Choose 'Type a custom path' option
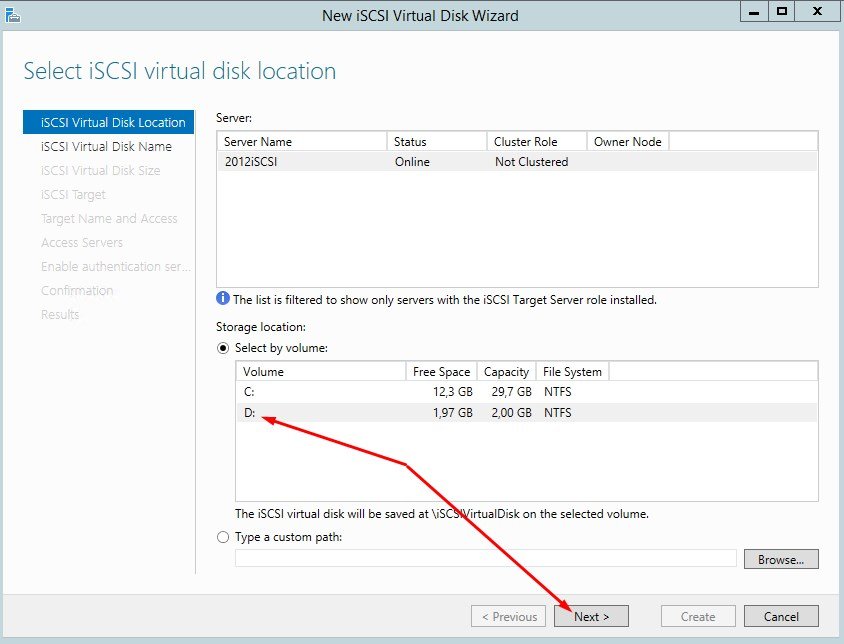The image size is (844, 644). click(x=223, y=537)
